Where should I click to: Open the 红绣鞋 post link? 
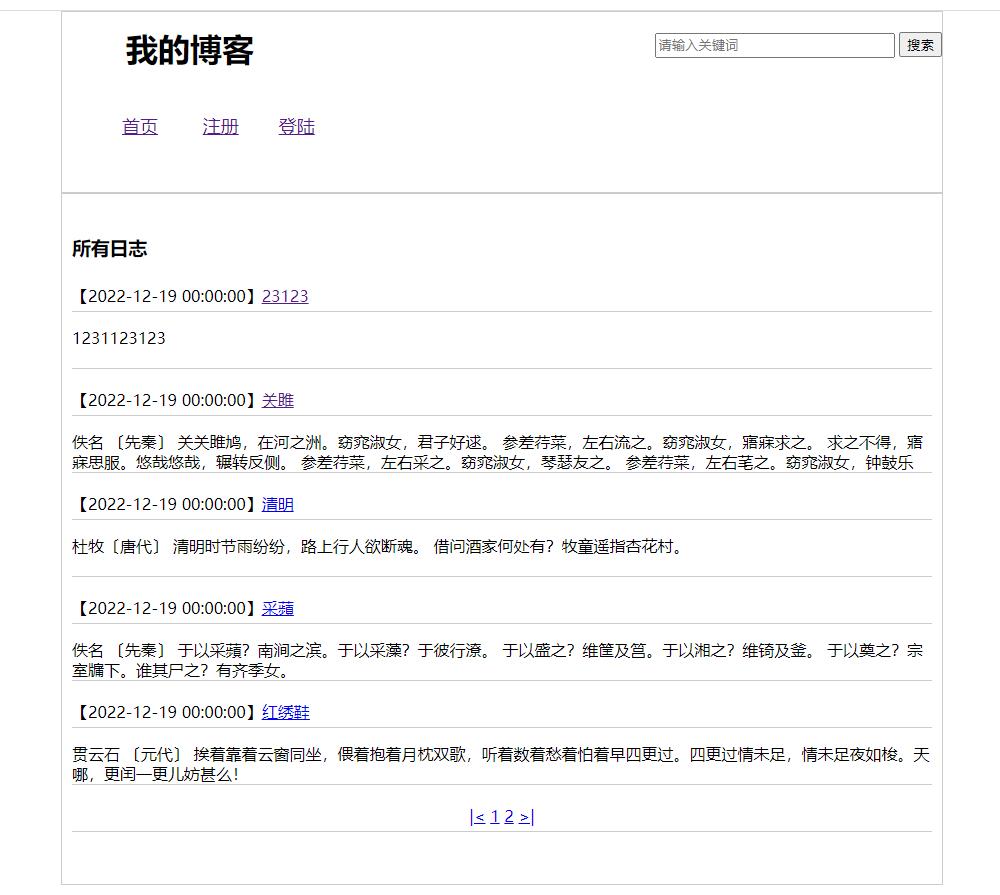point(286,712)
